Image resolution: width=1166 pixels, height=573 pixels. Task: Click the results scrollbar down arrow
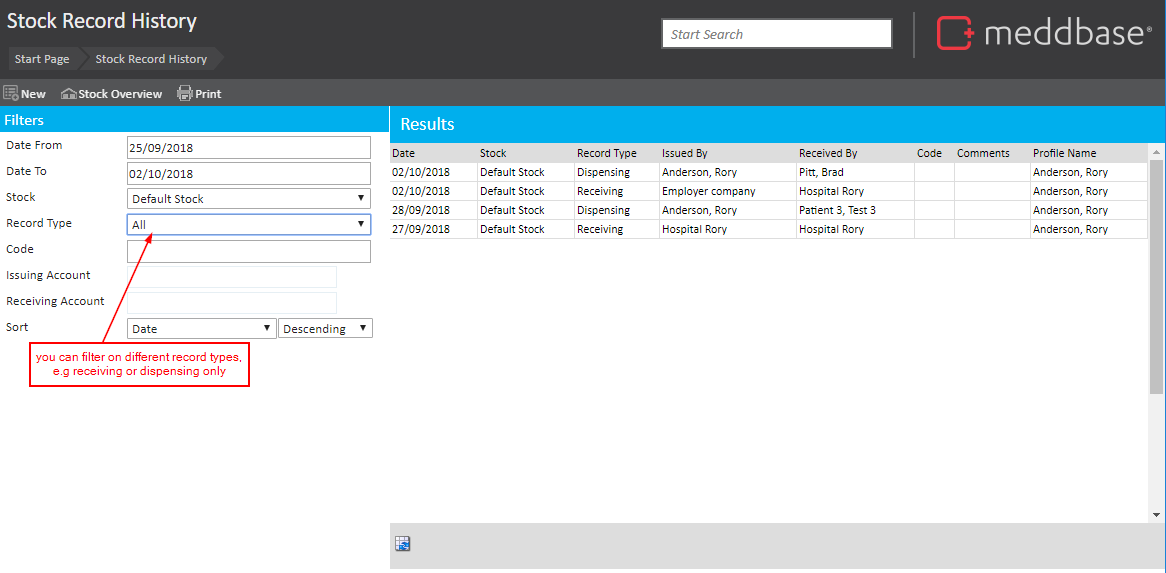click(1156, 514)
